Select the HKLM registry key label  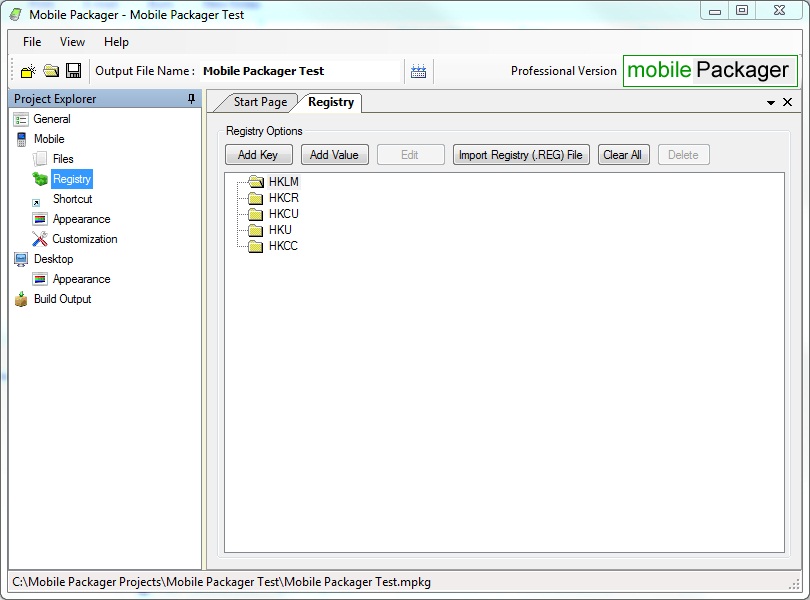pos(284,182)
